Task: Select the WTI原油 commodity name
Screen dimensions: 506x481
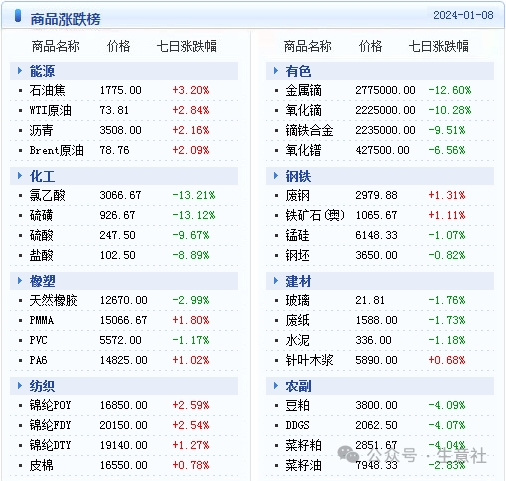Action: [51, 110]
